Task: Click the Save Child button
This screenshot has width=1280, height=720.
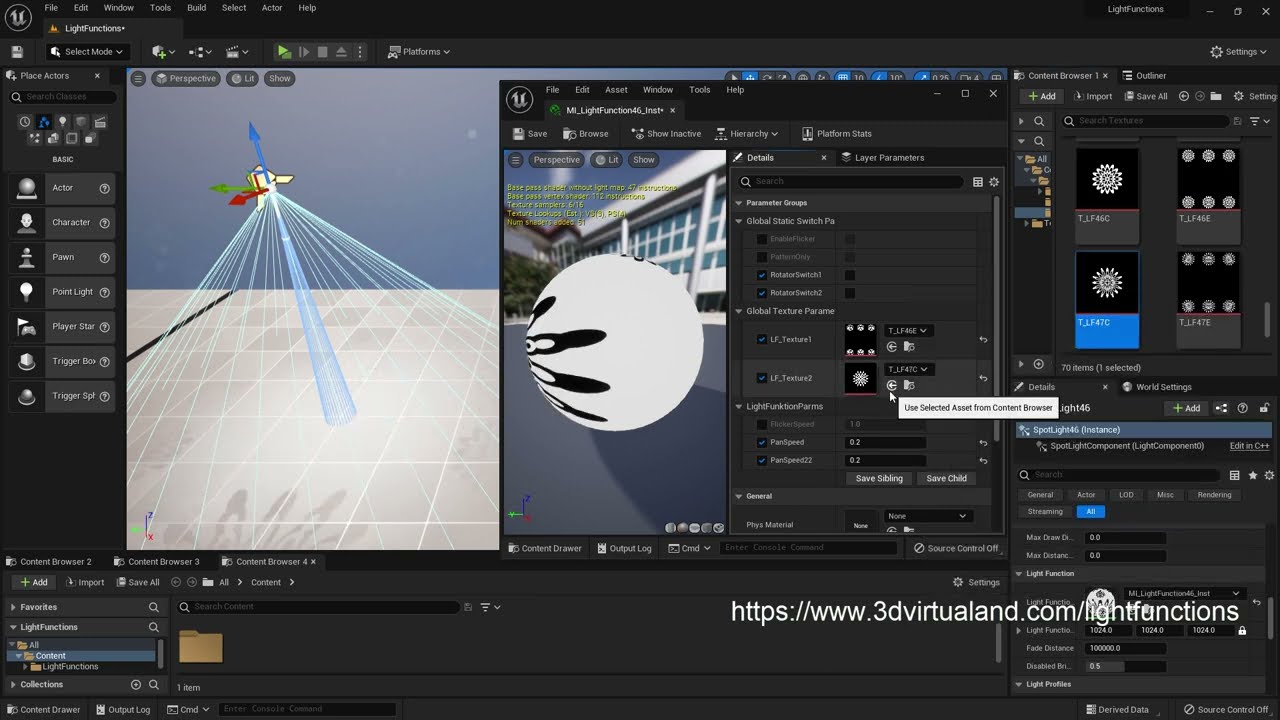Action: (x=946, y=478)
